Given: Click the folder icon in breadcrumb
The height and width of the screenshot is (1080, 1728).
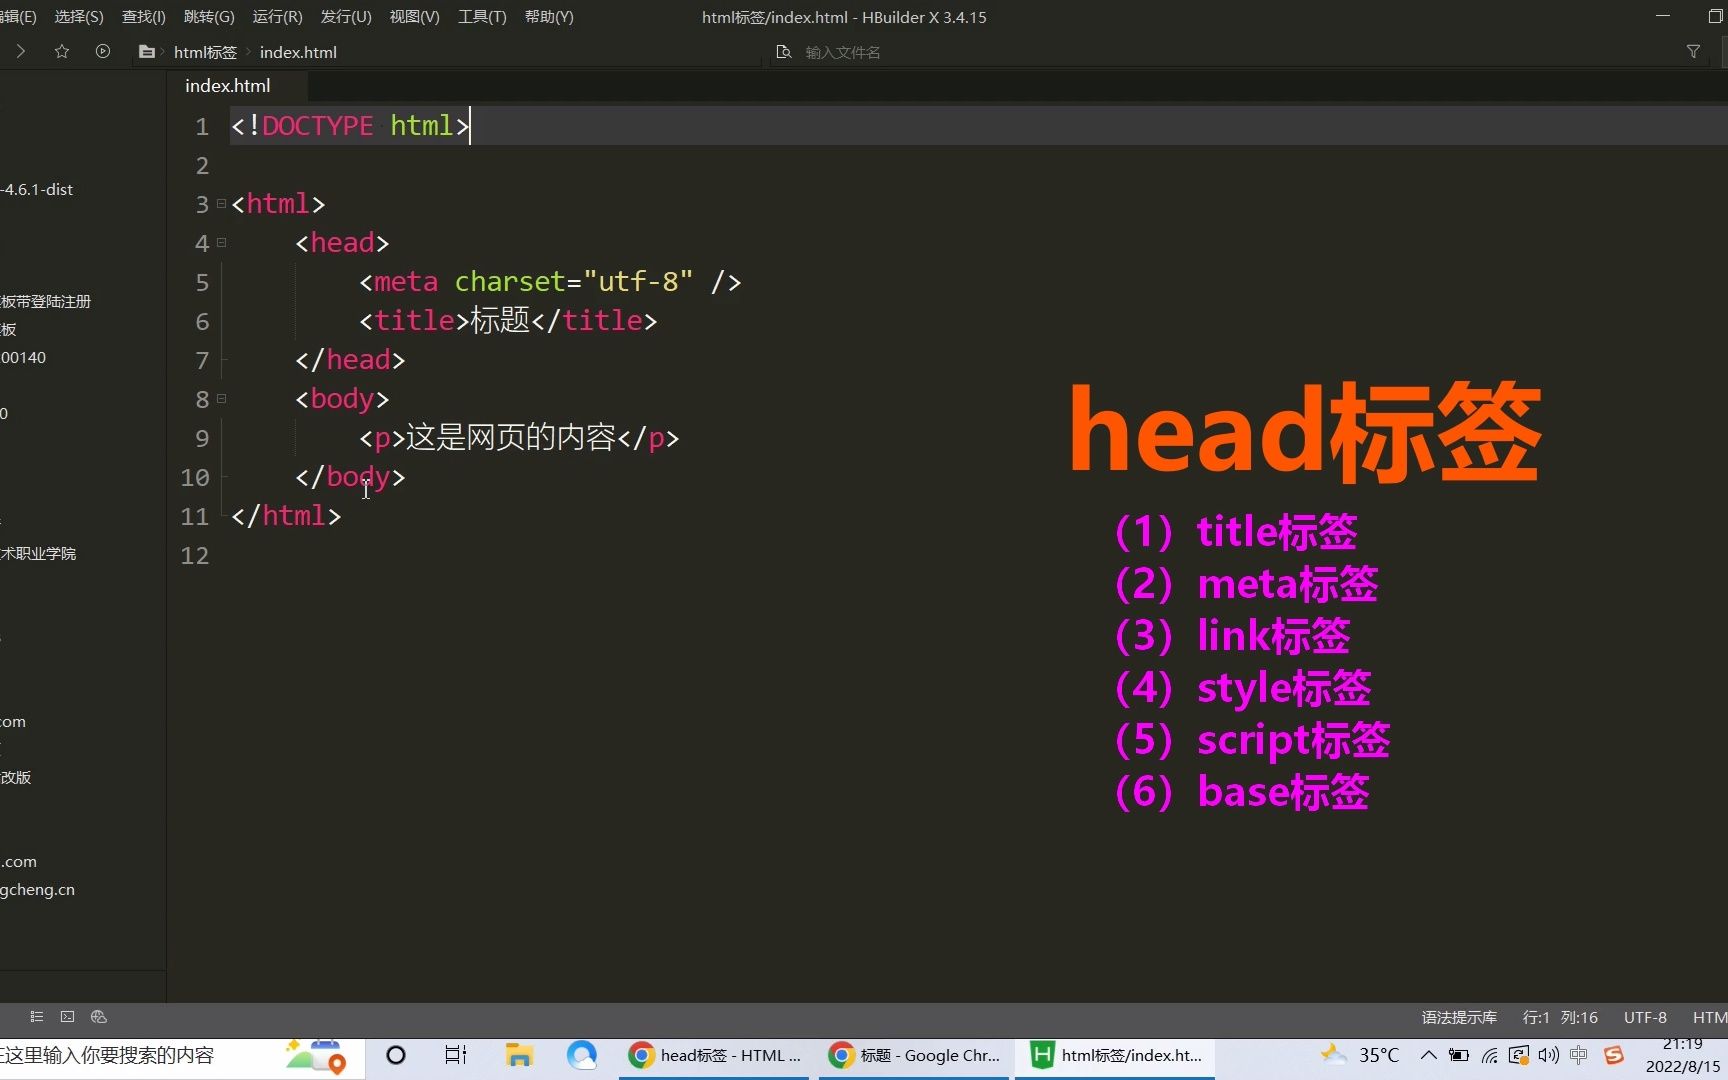Looking at the screenshot, I should 147,52.
